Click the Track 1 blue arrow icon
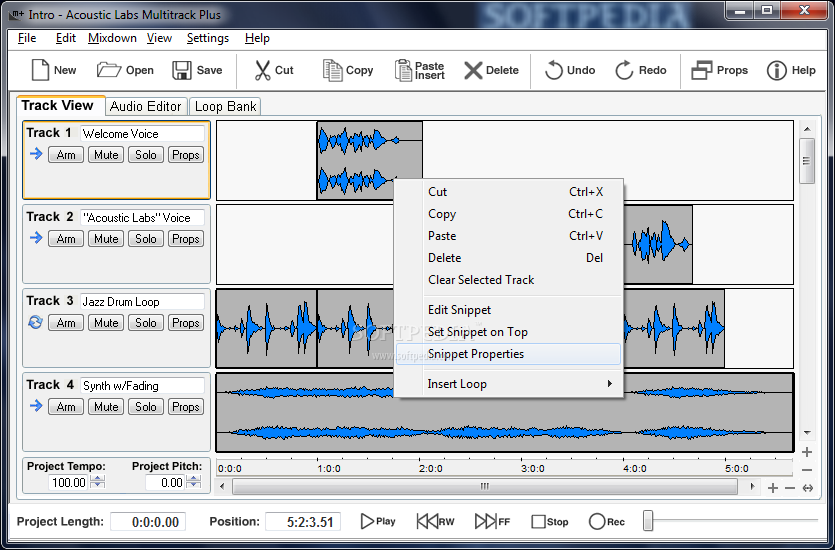835x550 pixels. 36,154
